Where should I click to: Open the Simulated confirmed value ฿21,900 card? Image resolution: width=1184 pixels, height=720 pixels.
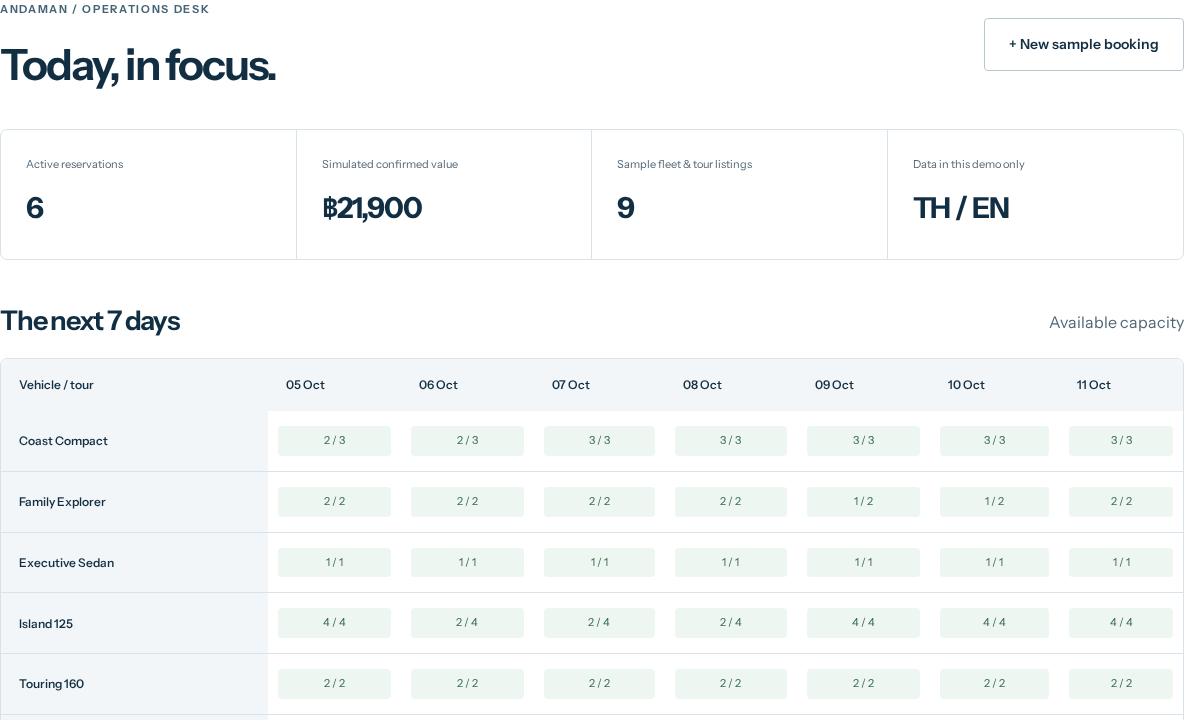(x=444, y=195)
